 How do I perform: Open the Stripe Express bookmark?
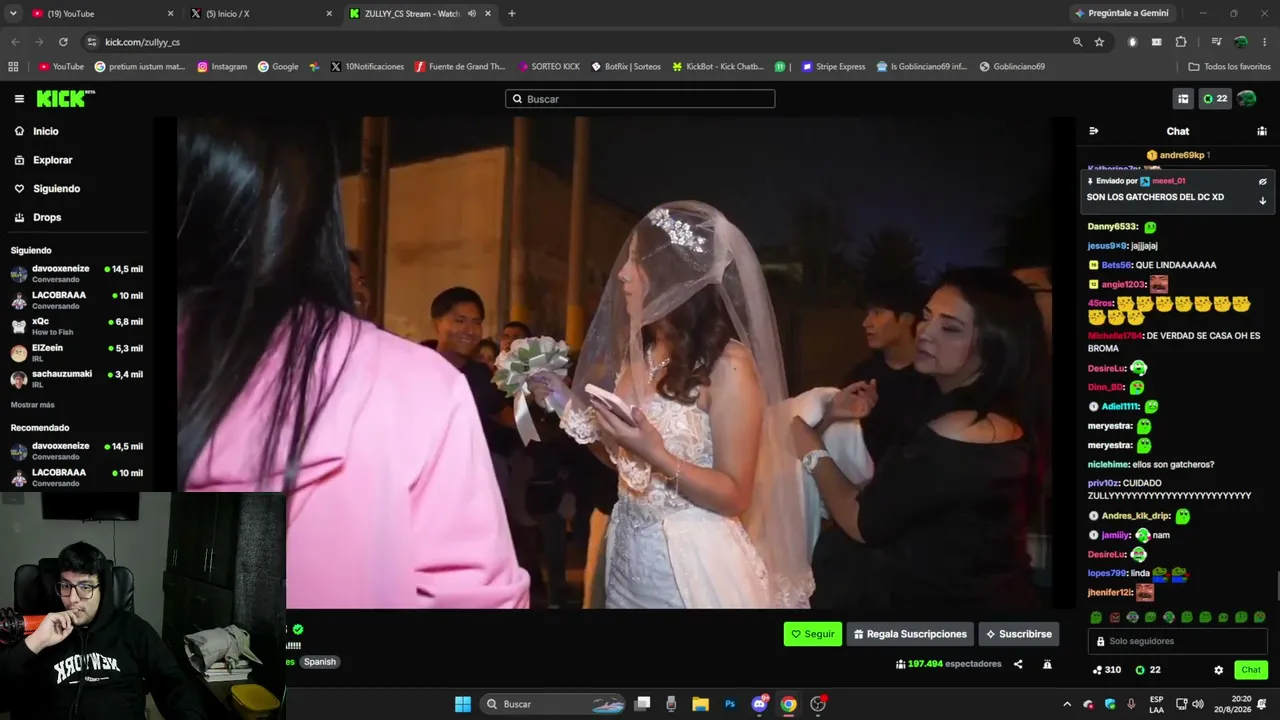point(833,67)
